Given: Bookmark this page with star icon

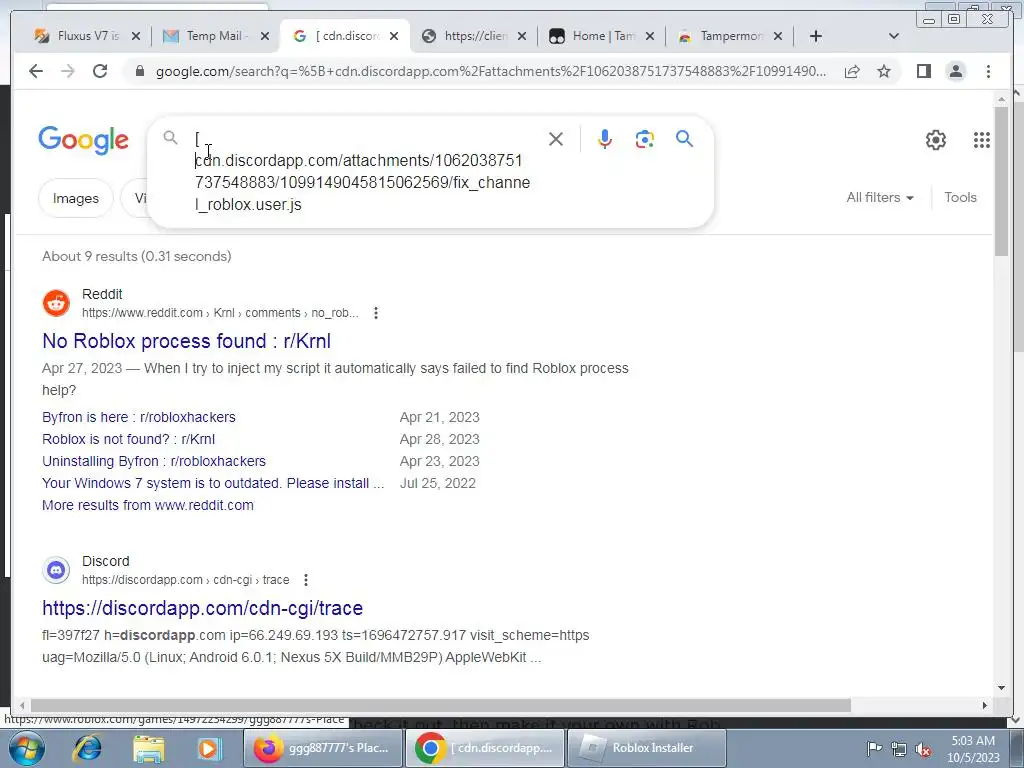Looking at the screenshot, I should point(884,71).
